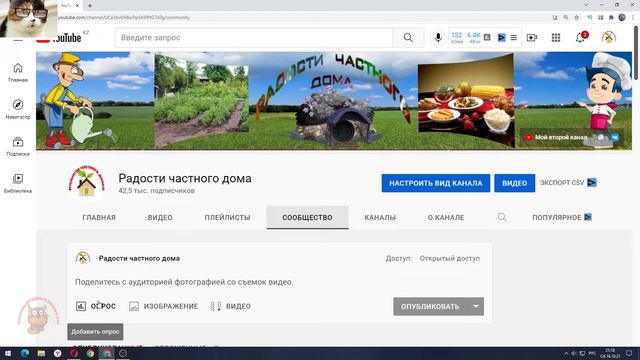Open Windows Start menu
This screenshot has height=360, width=640.
pyautogui.click(x=8, y=353)
